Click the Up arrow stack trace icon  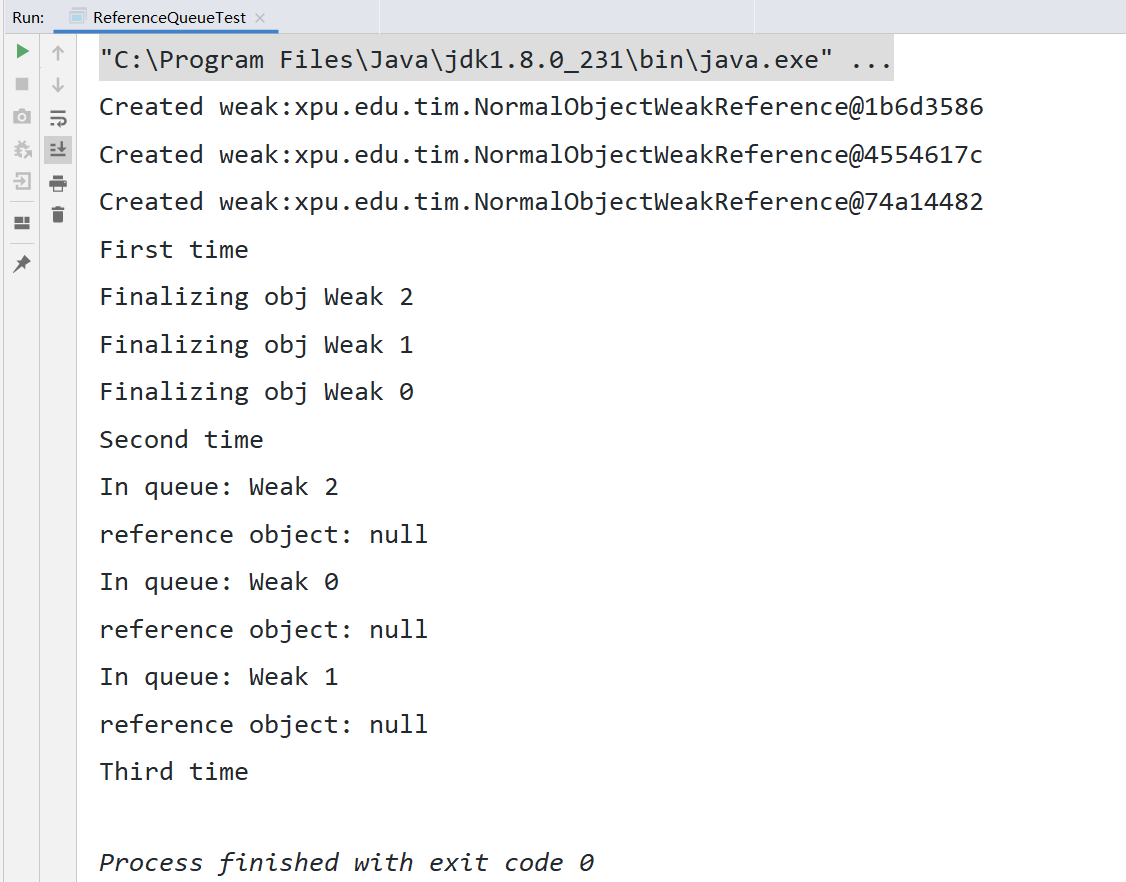tap(58, 53)
